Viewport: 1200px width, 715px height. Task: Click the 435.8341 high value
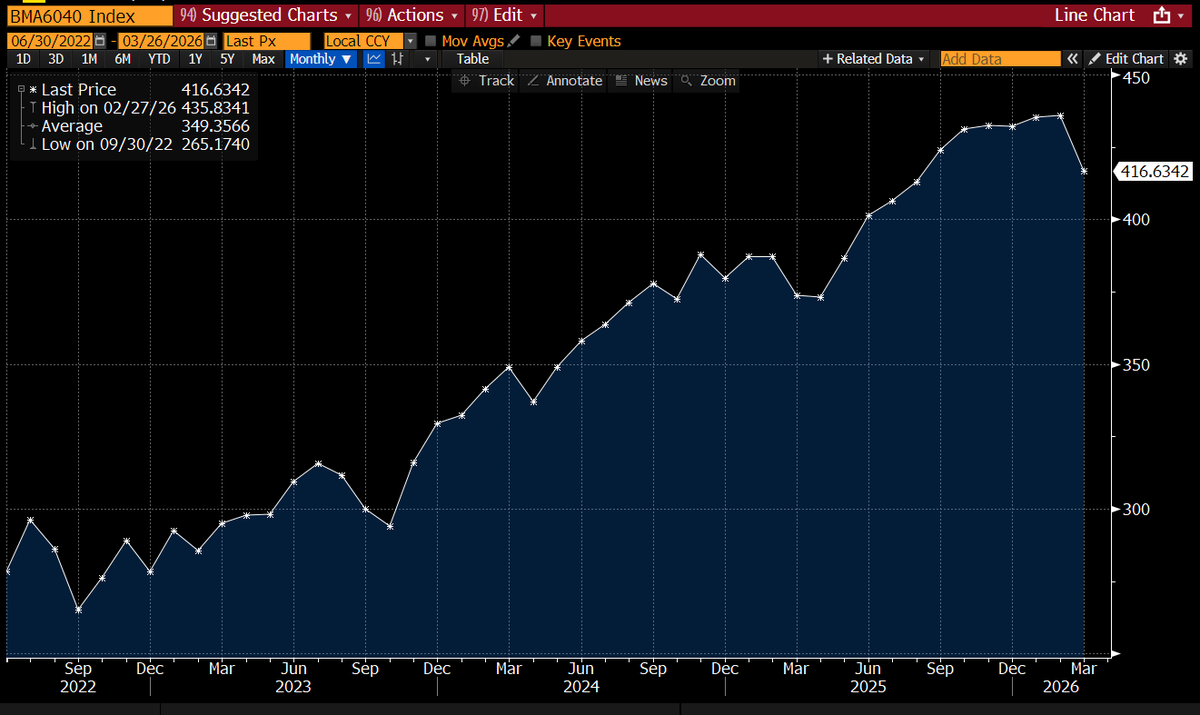pyautogui.click(x=215, y=108)
